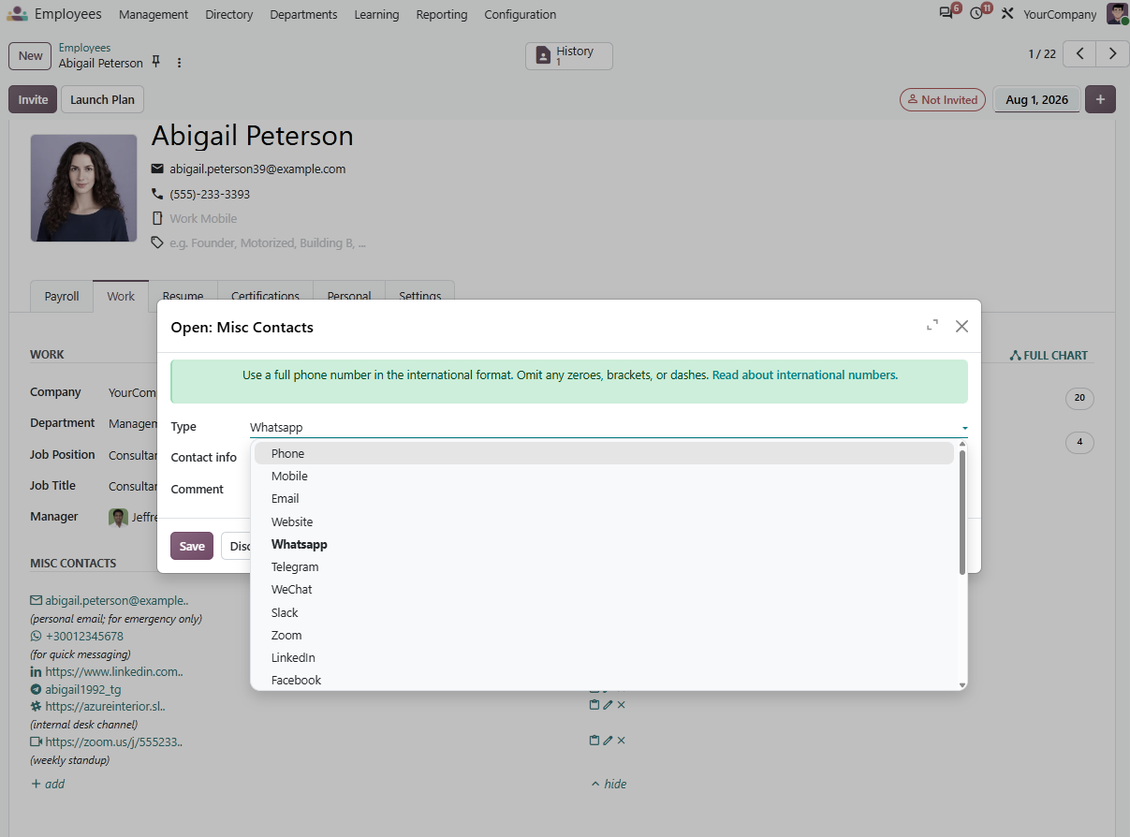Choose Whatsapp from the Type list

point(604,544)
